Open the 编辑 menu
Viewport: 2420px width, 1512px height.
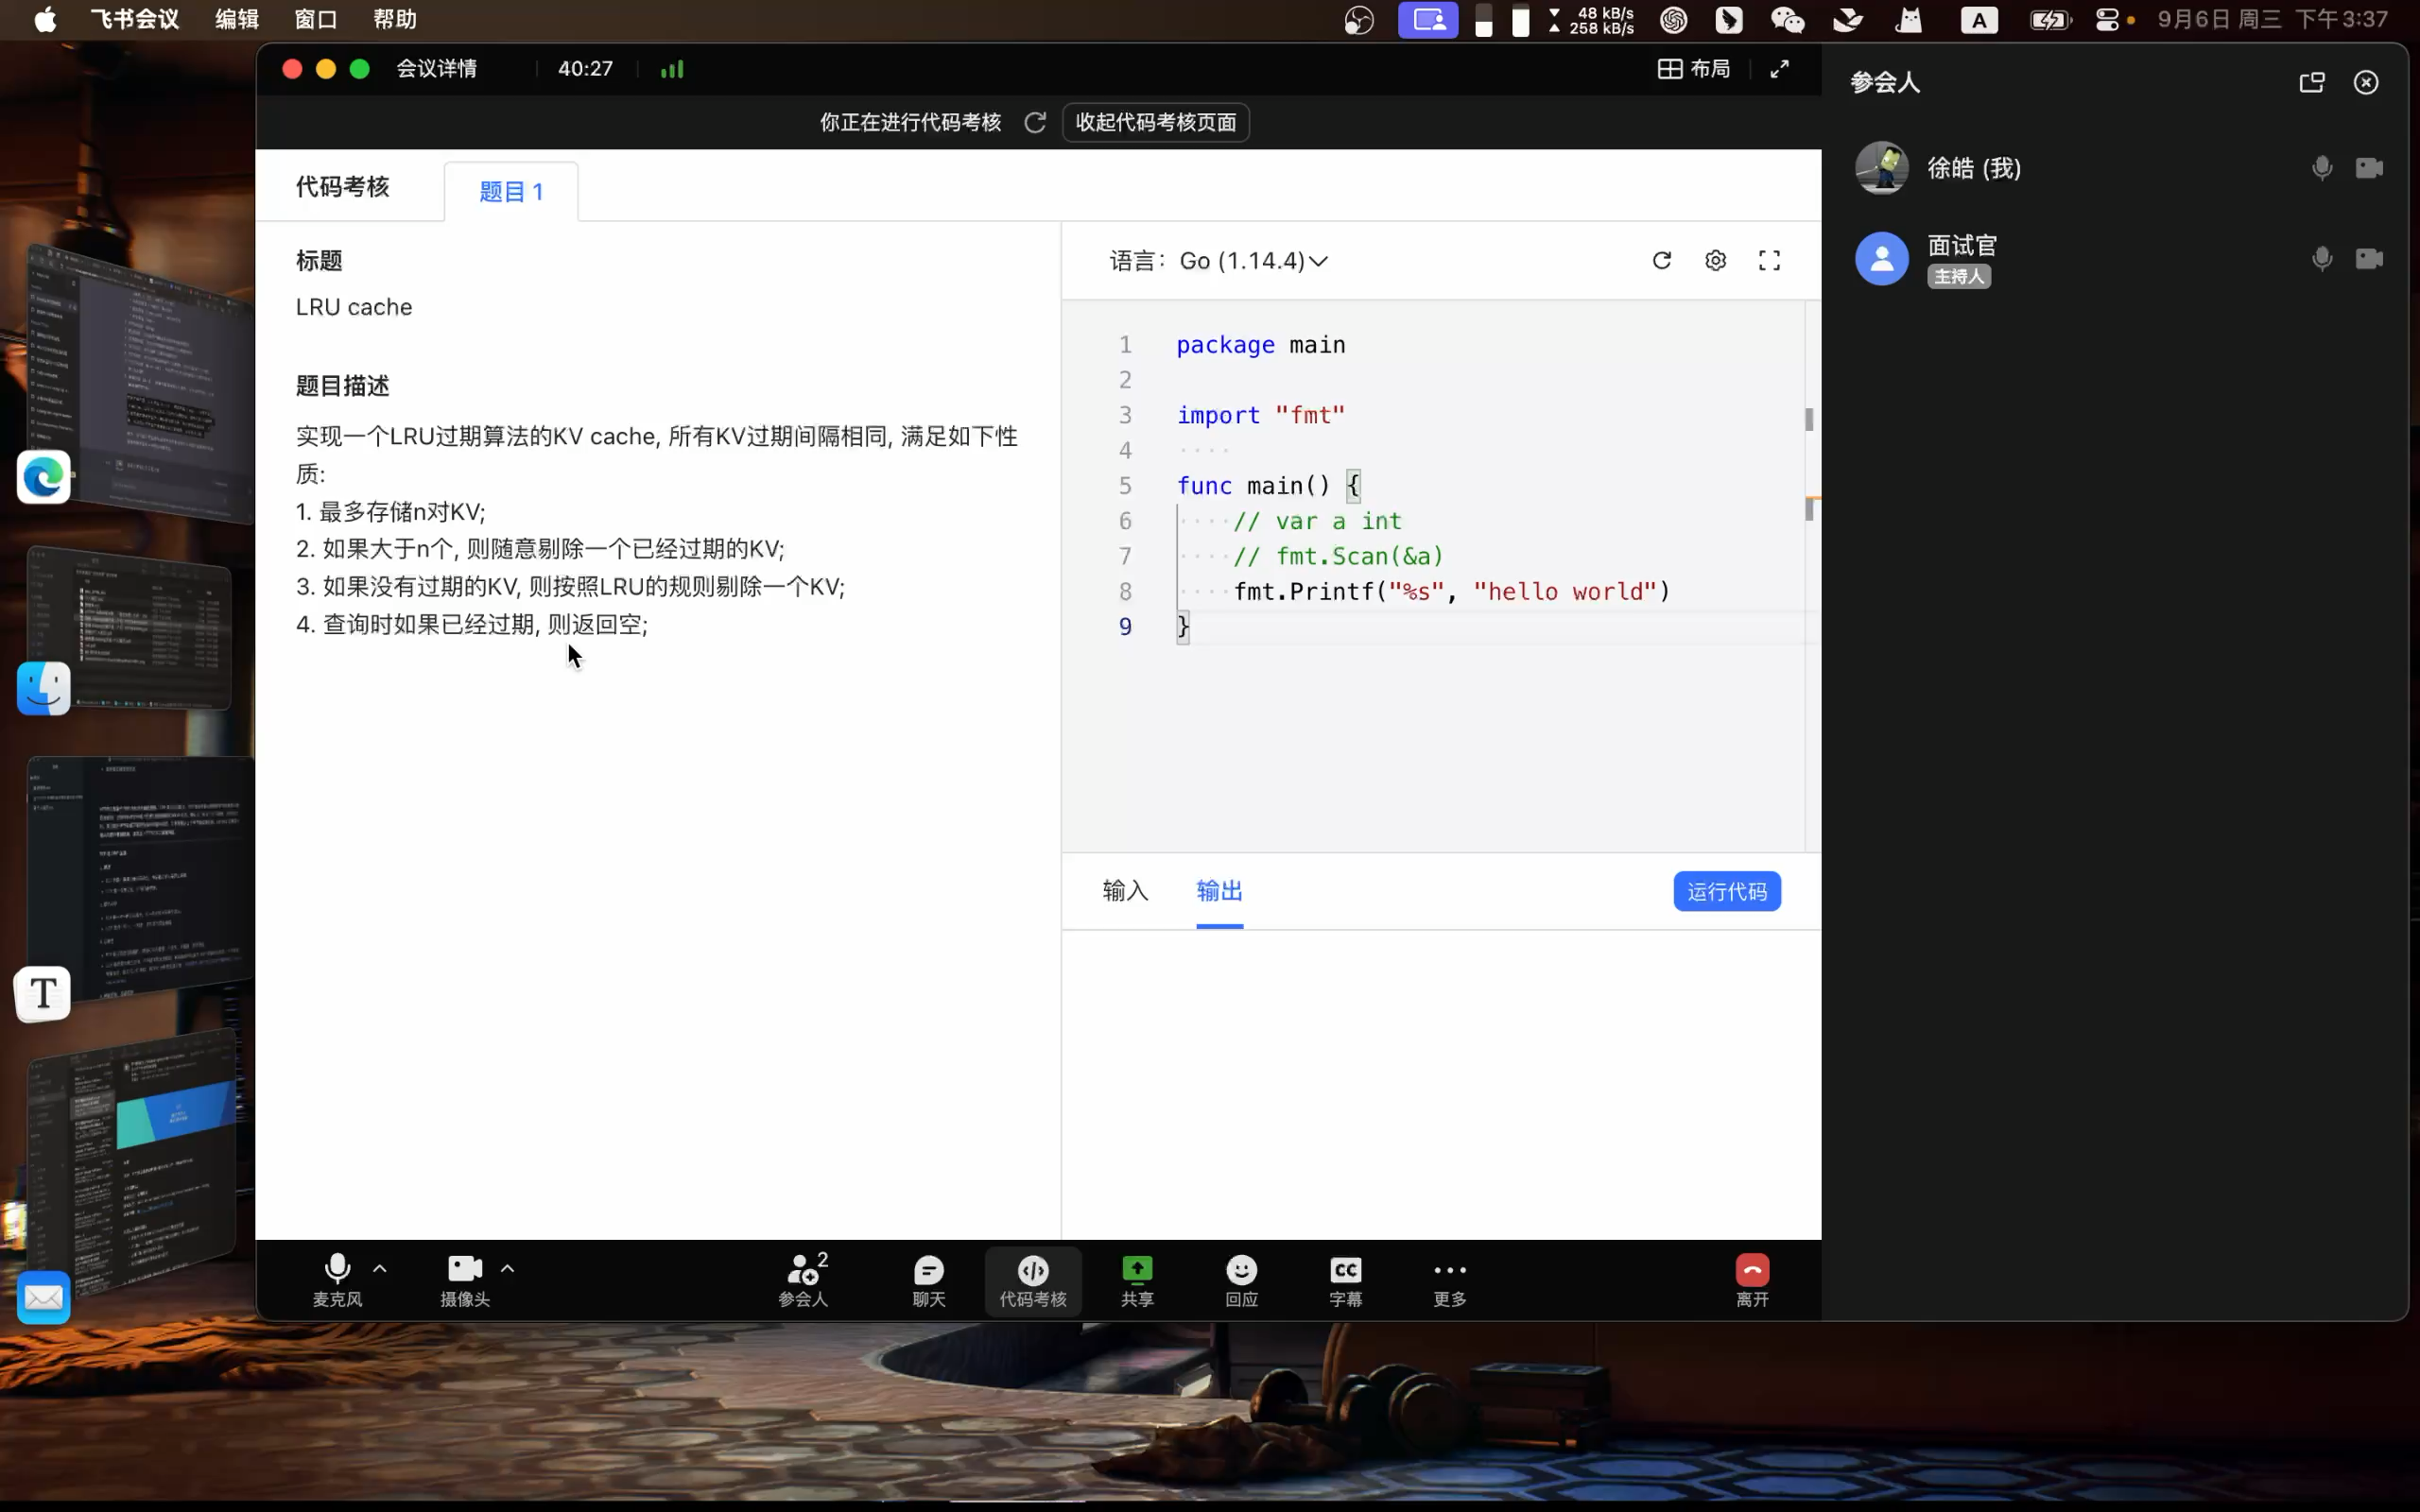(237, 19)
